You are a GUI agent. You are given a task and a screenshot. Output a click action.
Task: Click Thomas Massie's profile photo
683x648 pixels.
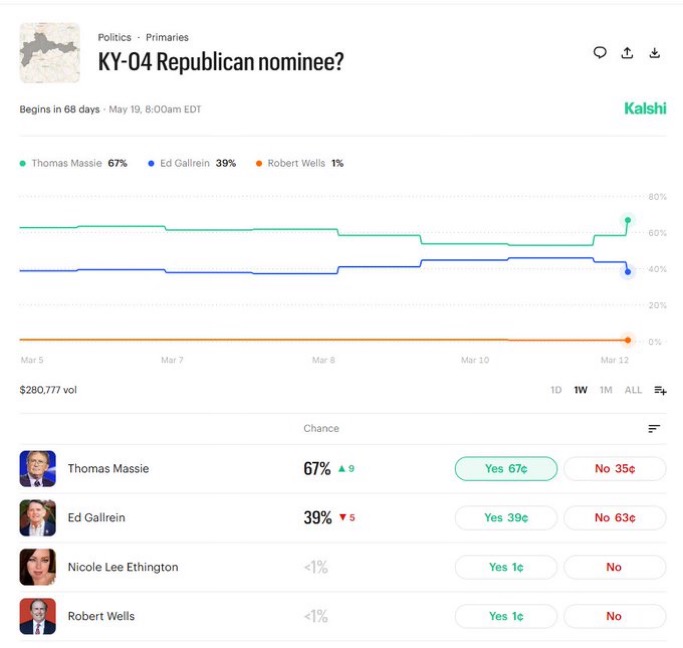pos(38,468)
